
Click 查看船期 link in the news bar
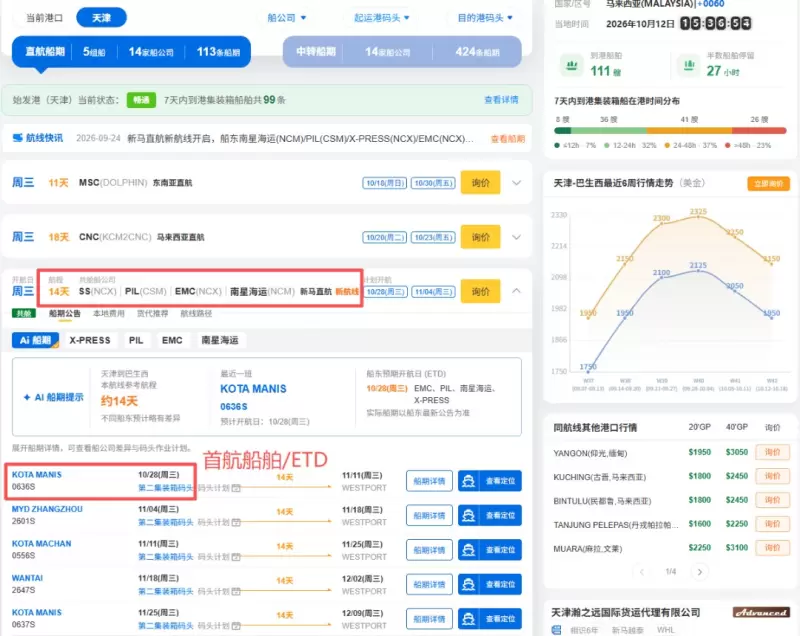(508, 139)
